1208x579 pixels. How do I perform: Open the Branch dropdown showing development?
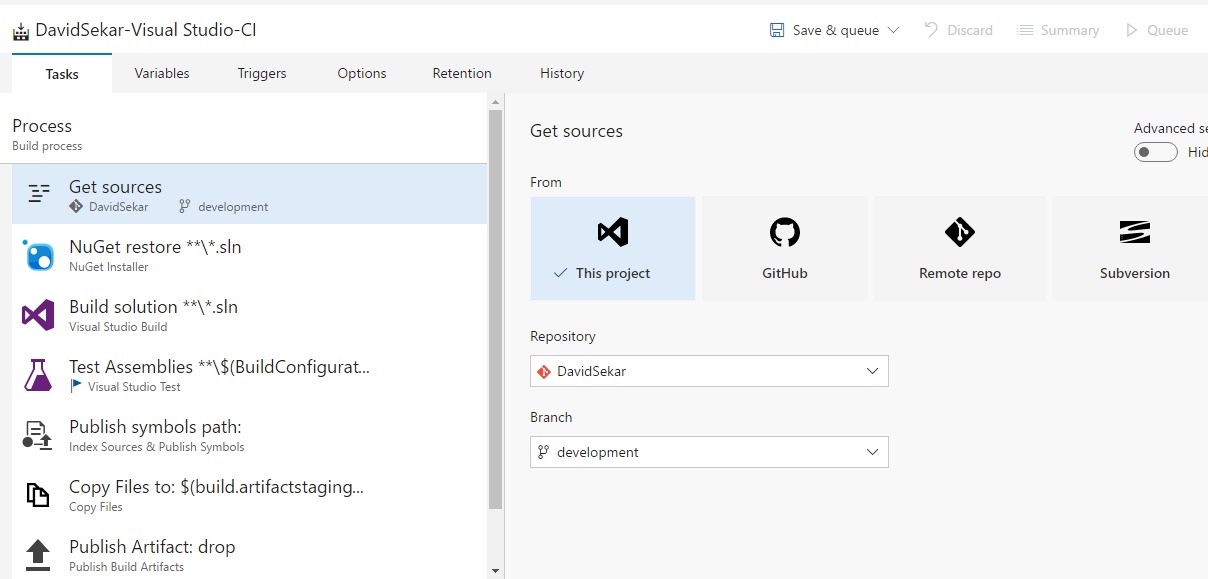[x=709, y=452]
